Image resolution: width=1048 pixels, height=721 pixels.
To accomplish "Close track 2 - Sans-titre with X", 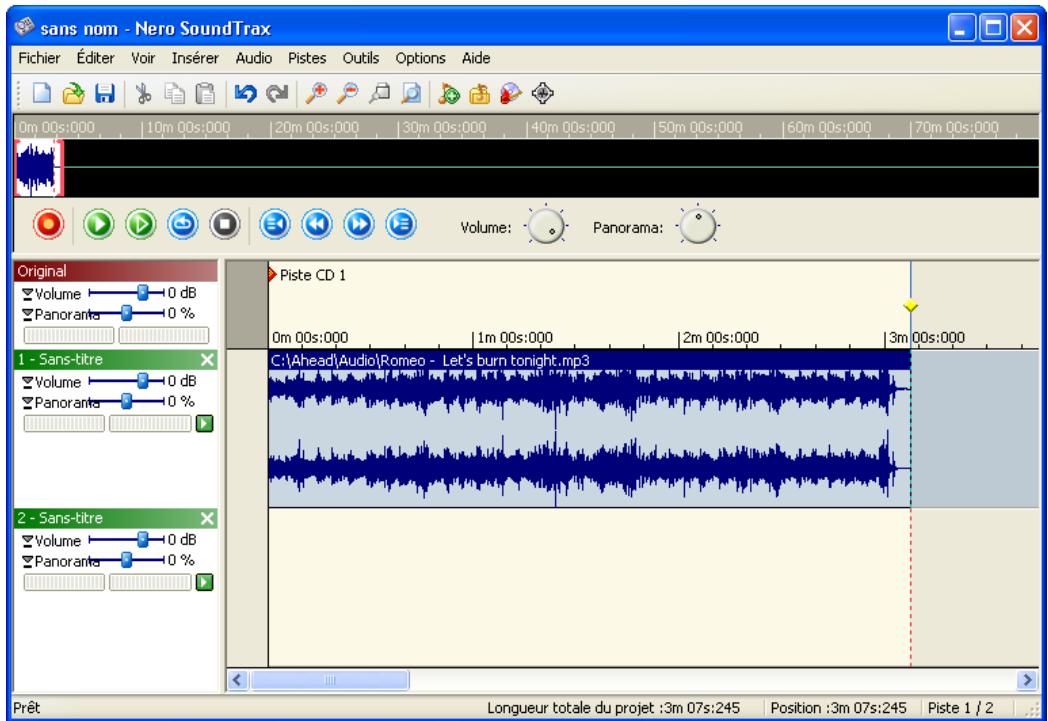I will point(207,519).
